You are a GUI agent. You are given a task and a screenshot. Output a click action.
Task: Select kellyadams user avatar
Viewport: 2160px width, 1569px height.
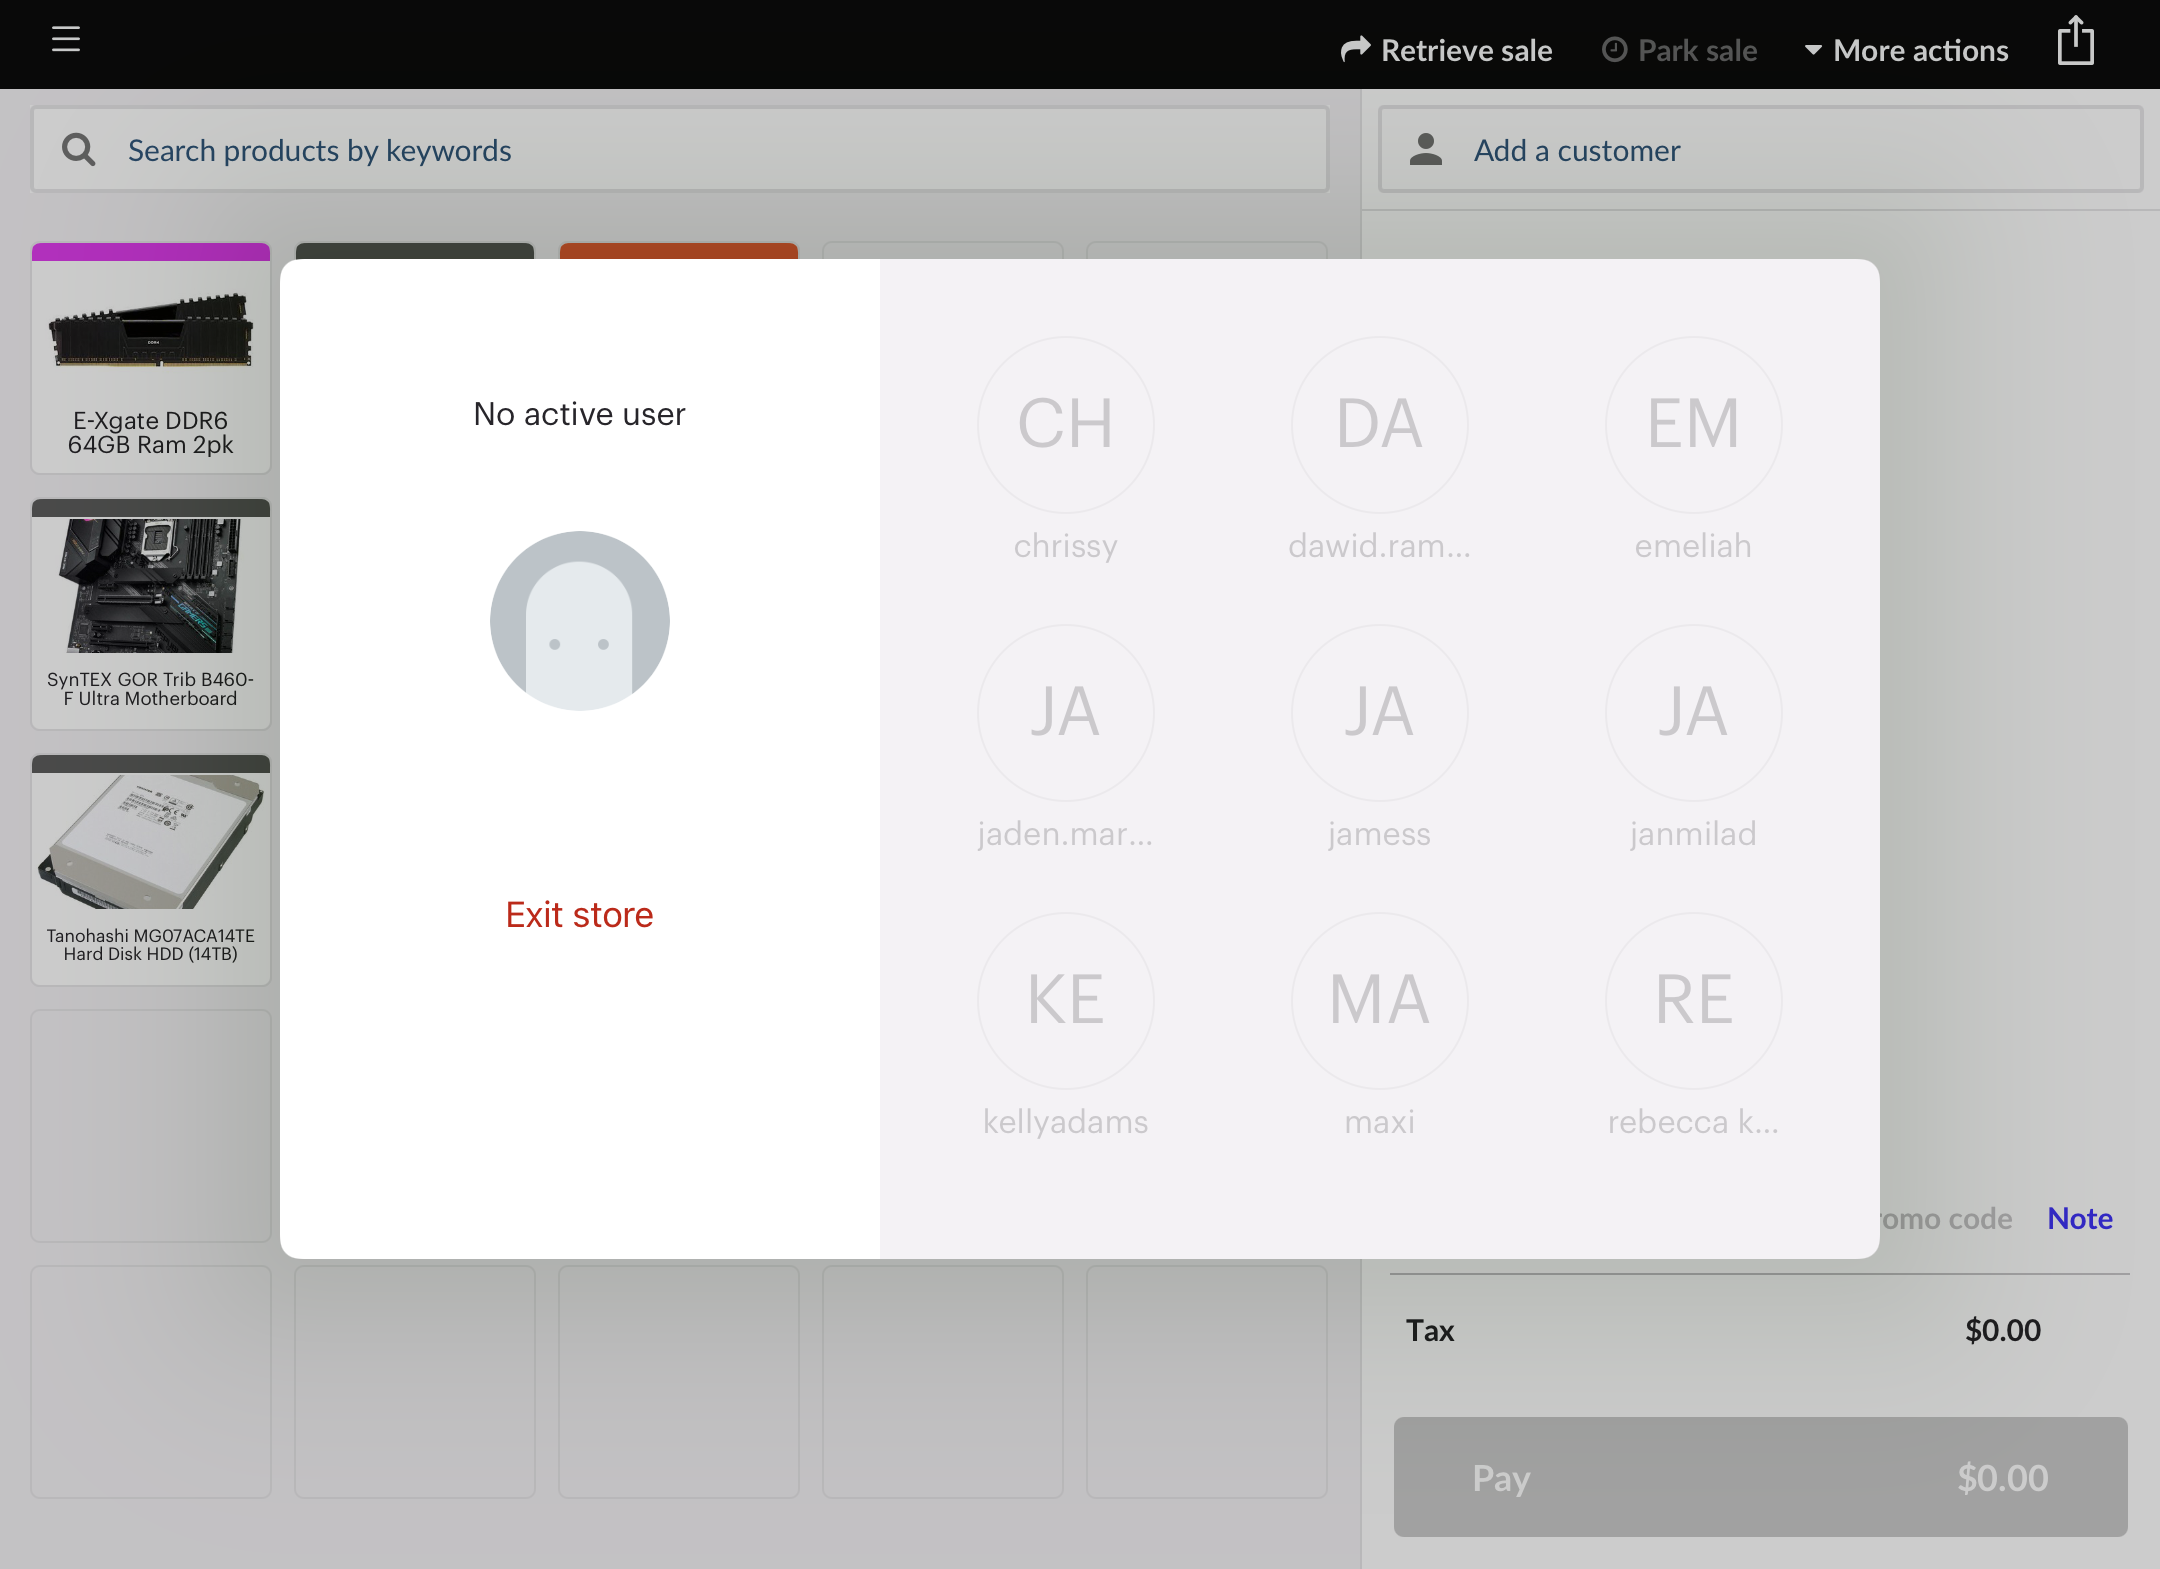pos(1065,1000)
